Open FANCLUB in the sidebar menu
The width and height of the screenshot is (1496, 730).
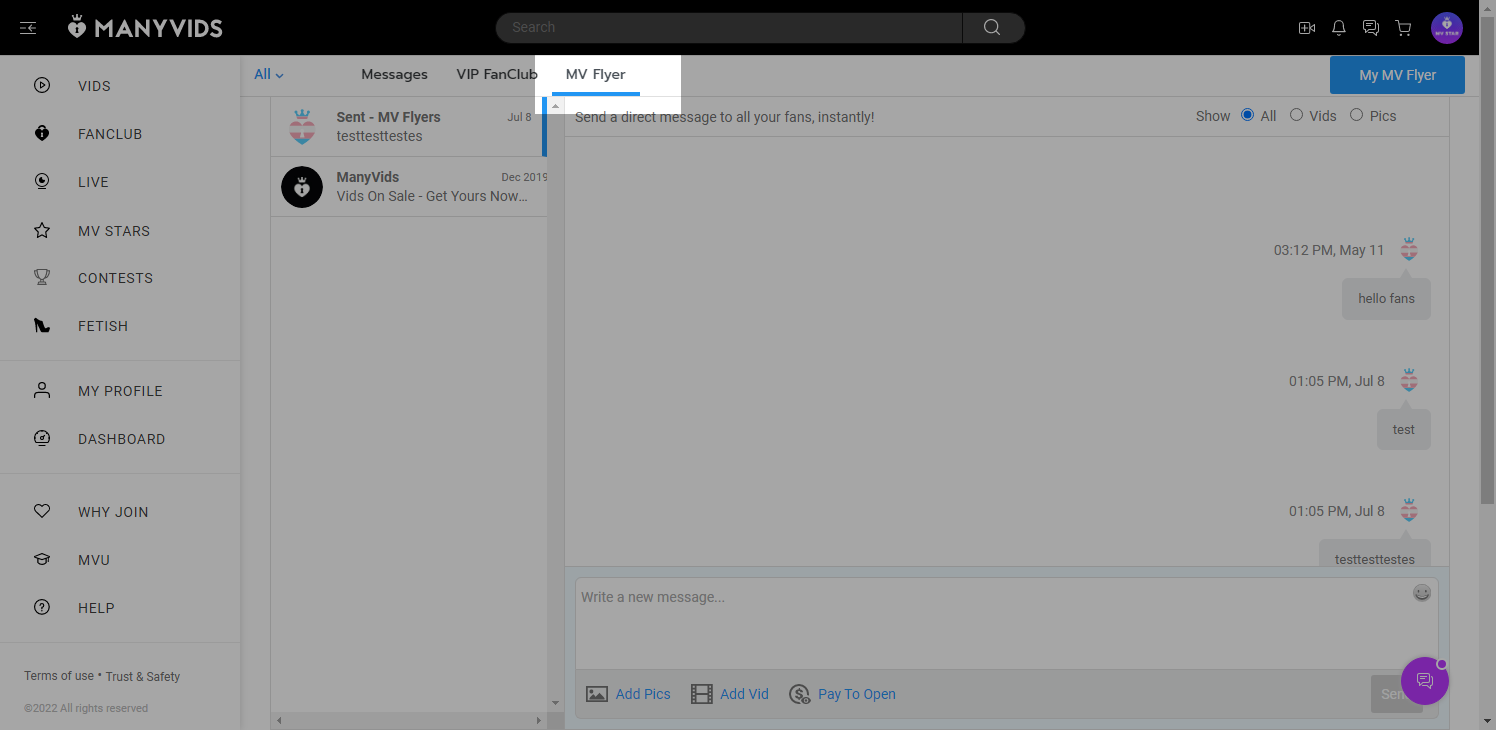[x=110, y=134]
